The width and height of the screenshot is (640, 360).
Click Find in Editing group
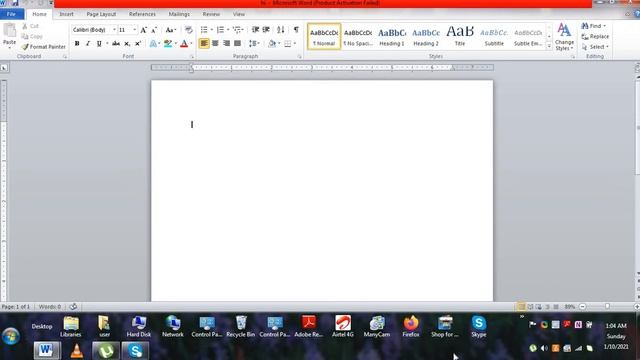594,26
